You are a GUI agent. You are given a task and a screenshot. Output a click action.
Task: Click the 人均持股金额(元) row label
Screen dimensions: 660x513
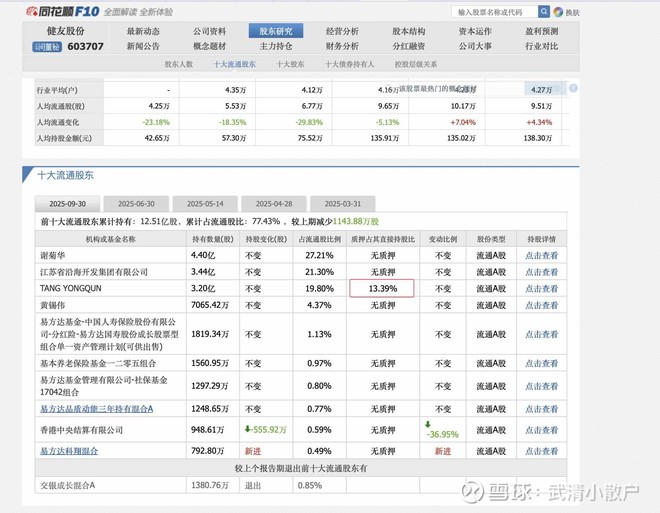[x=64, y=138]
